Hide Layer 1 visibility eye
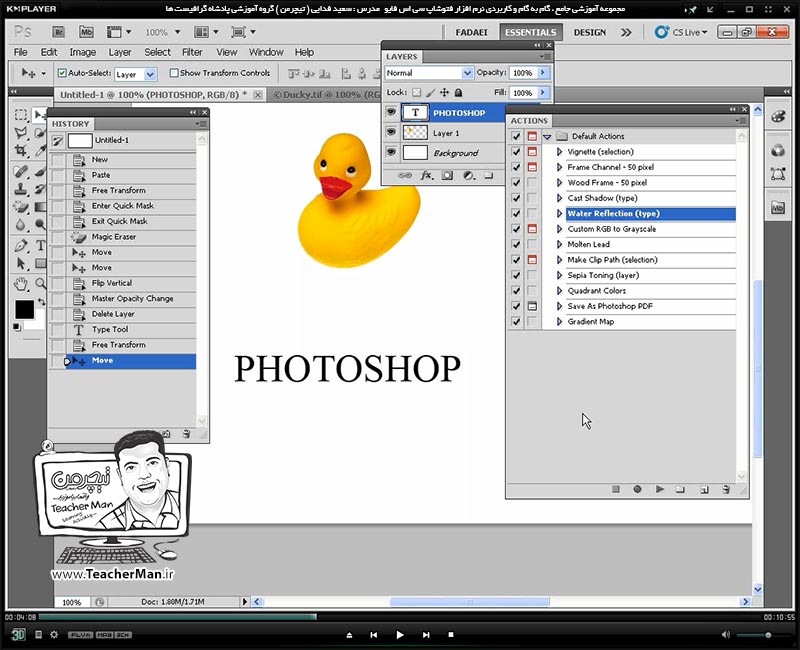 pyautogui.click(x=391, y=132)
